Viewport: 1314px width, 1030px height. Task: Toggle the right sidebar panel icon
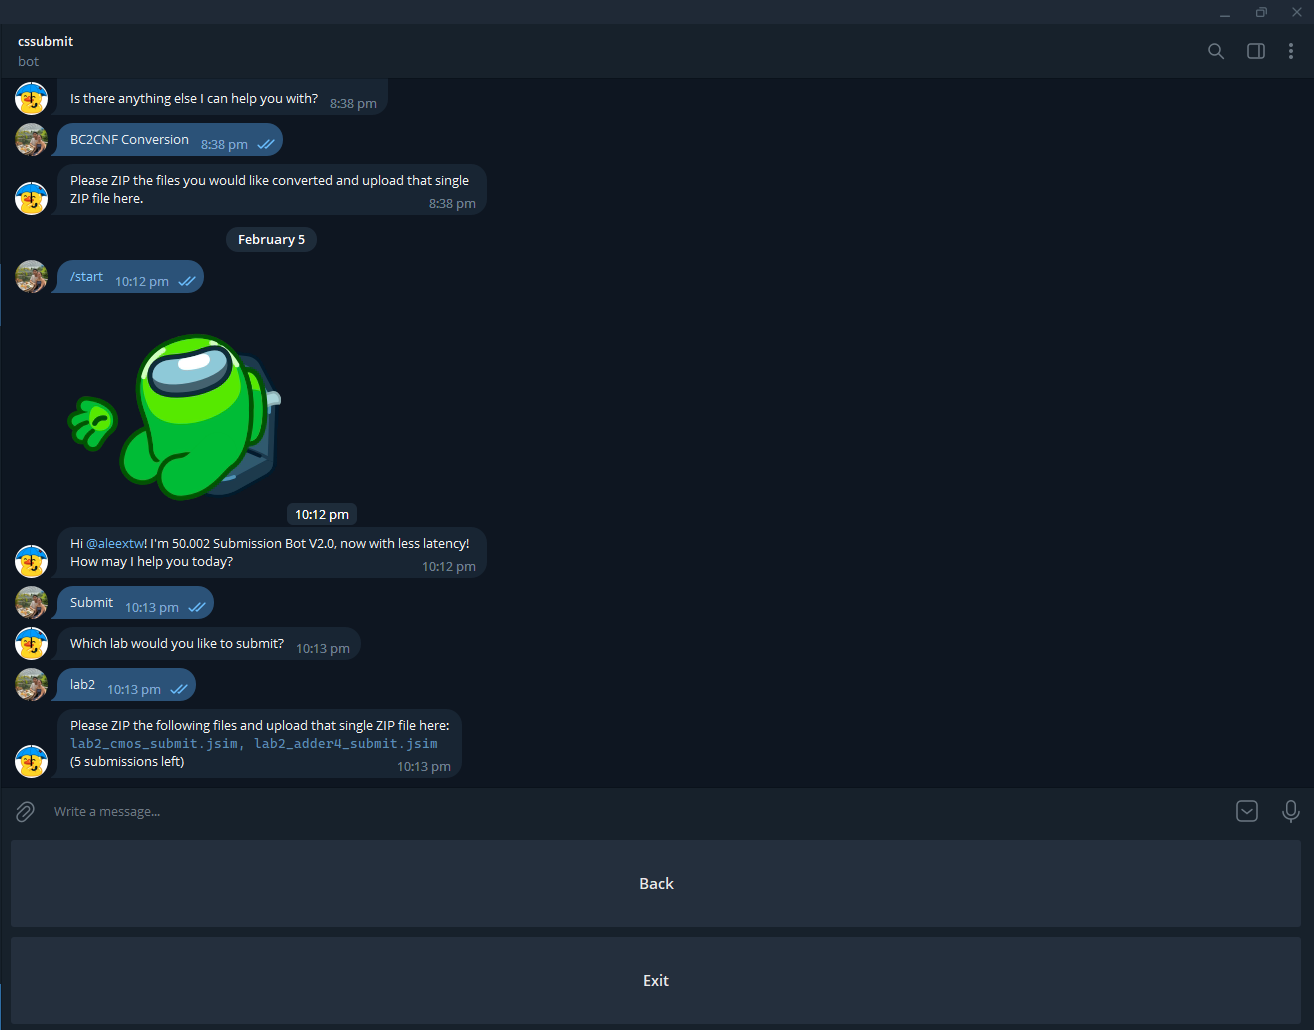point(1256,51)
